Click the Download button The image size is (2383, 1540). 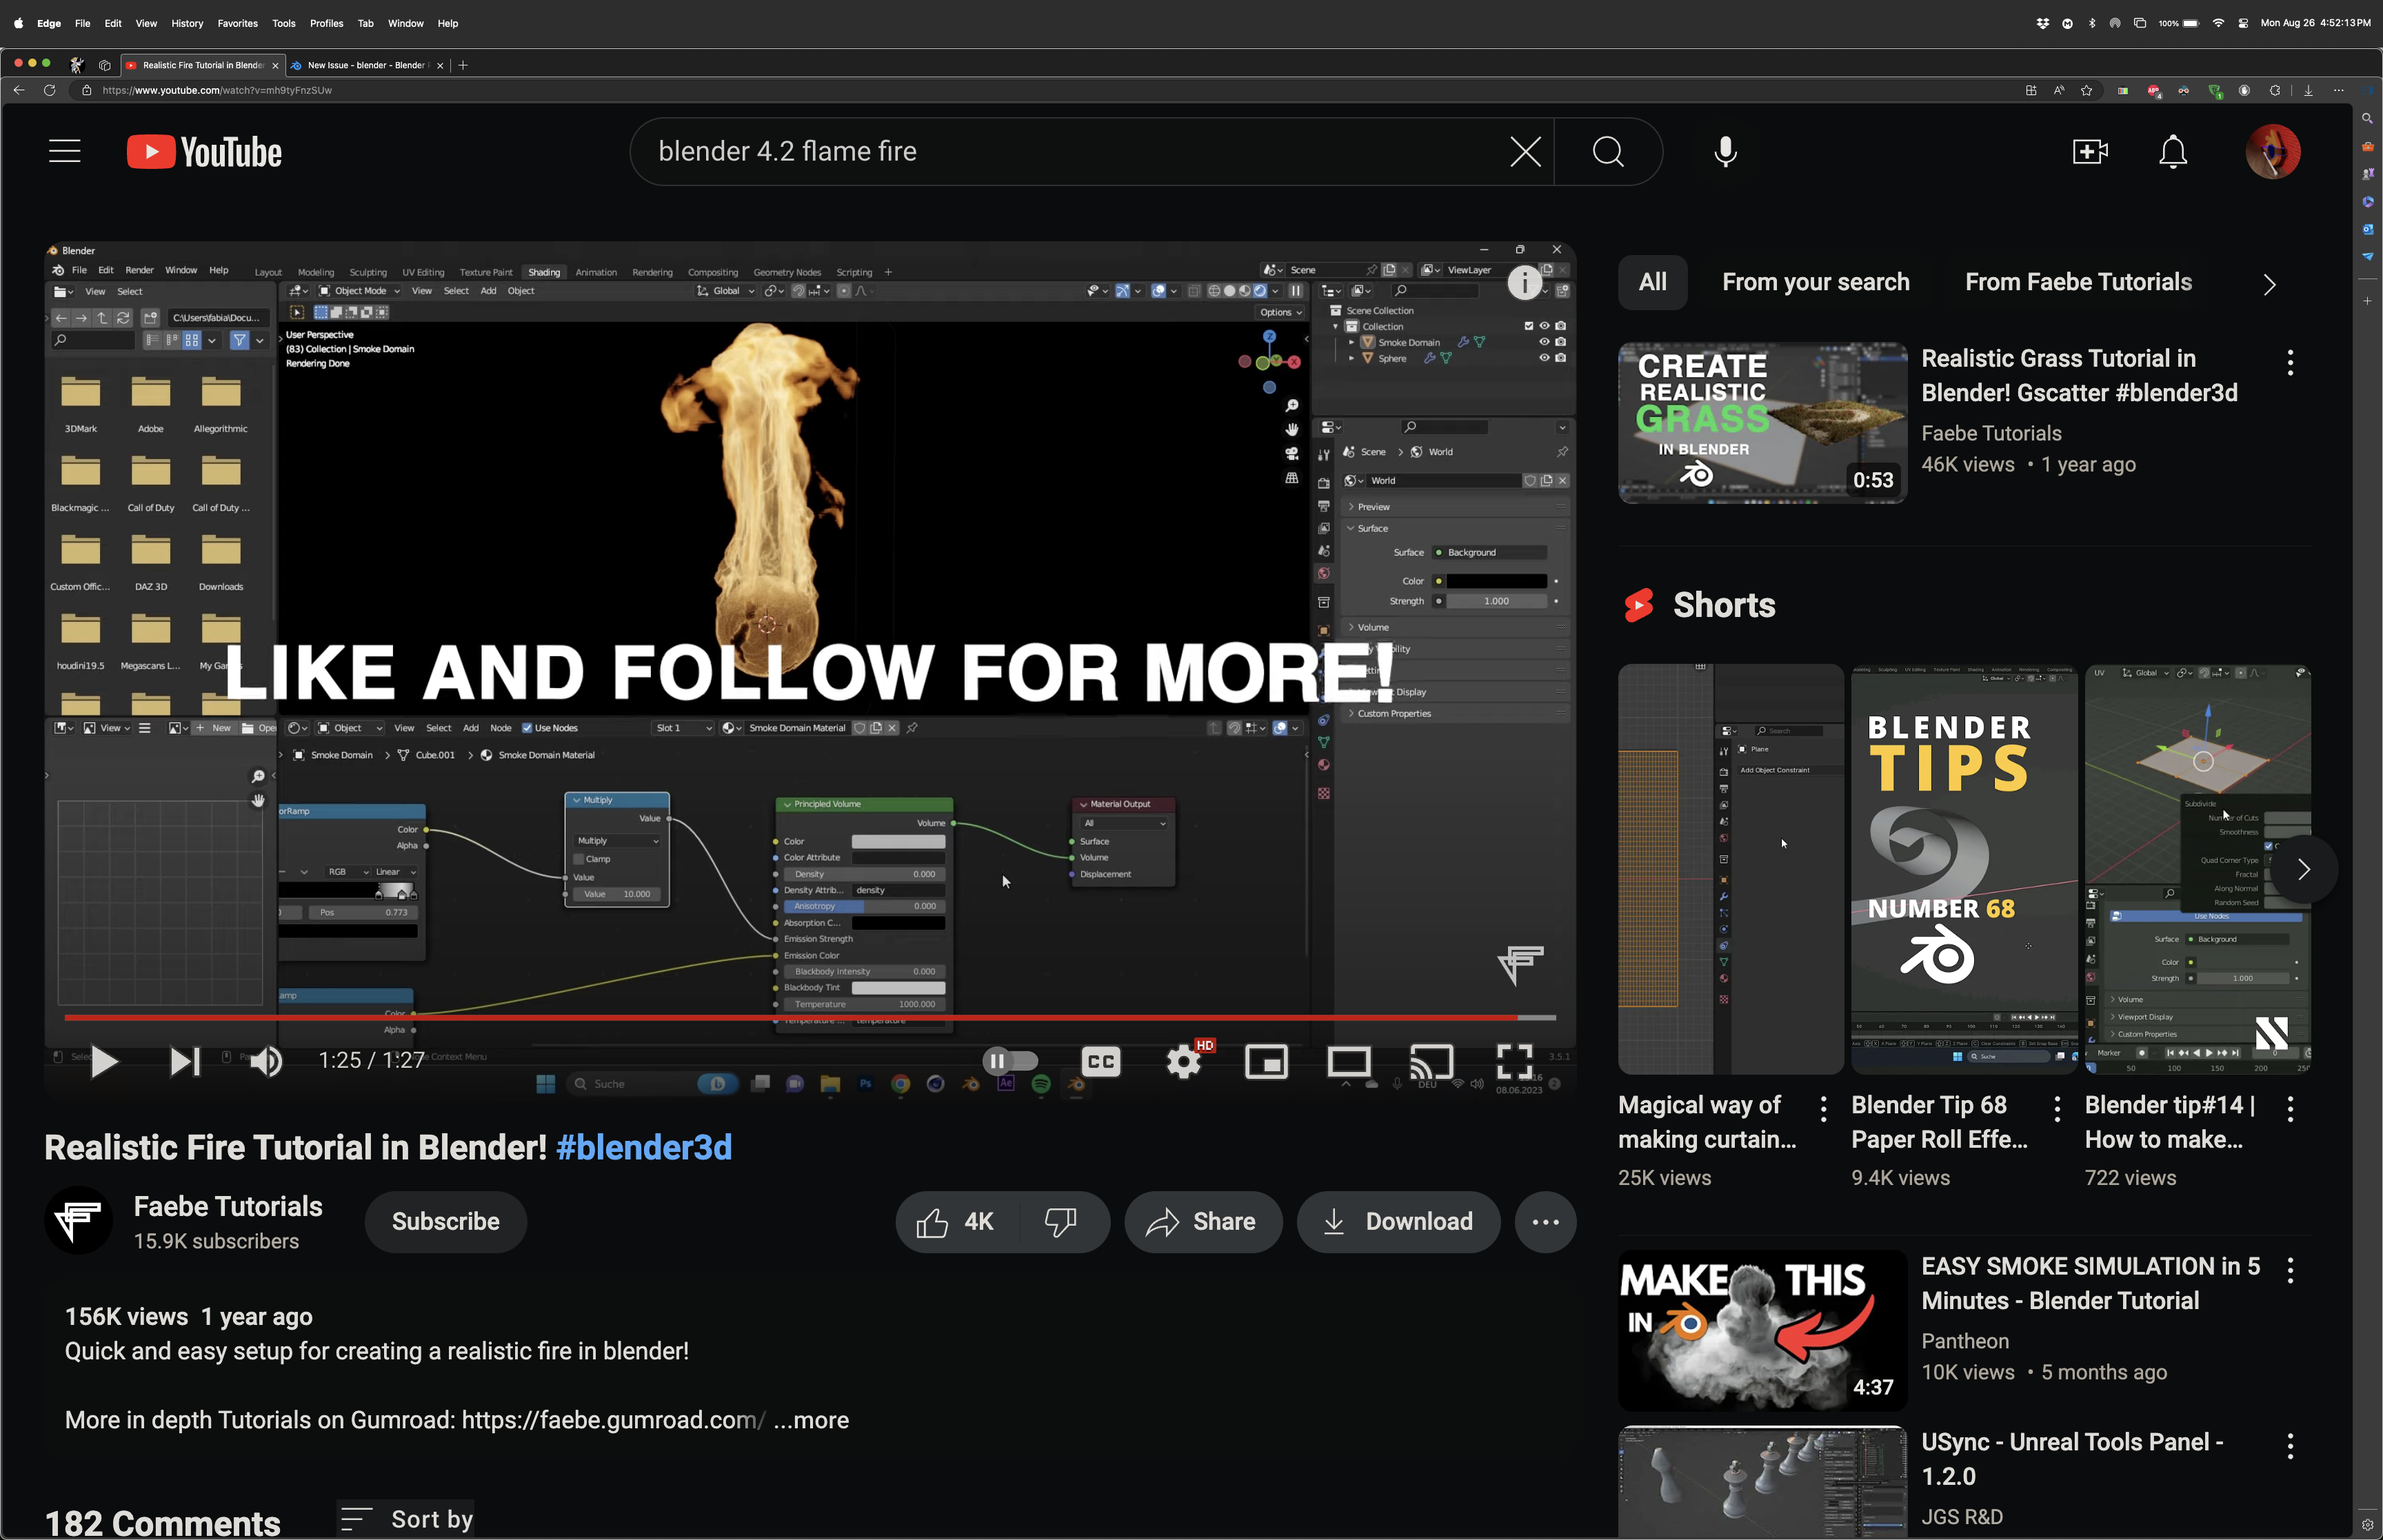1398,1222
